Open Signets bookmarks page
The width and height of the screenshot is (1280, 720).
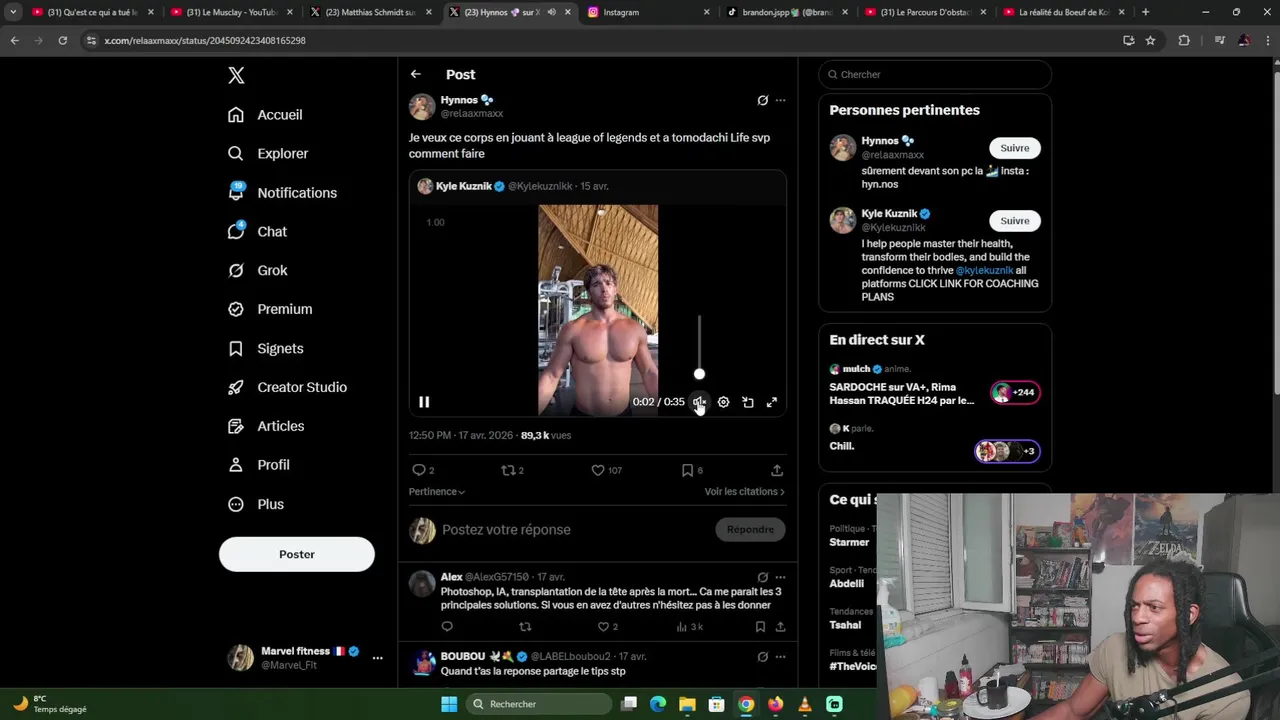[265, 349]
